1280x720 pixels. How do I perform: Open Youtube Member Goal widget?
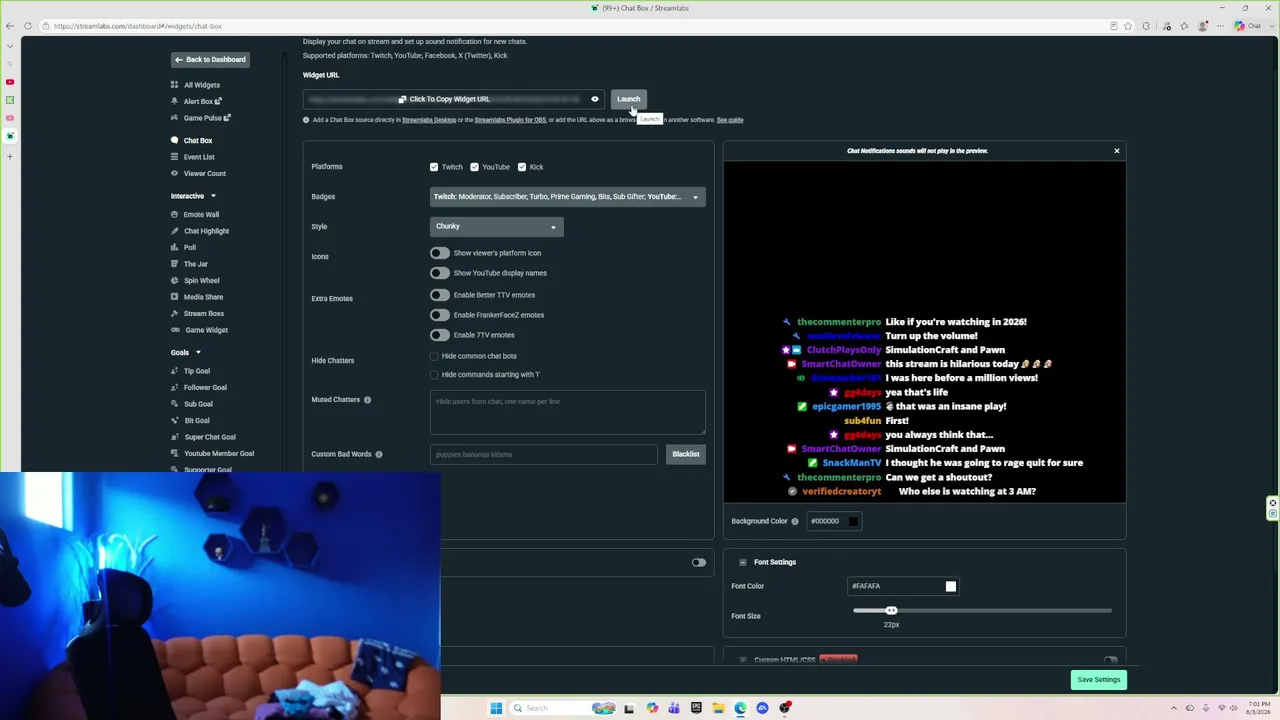218,454
